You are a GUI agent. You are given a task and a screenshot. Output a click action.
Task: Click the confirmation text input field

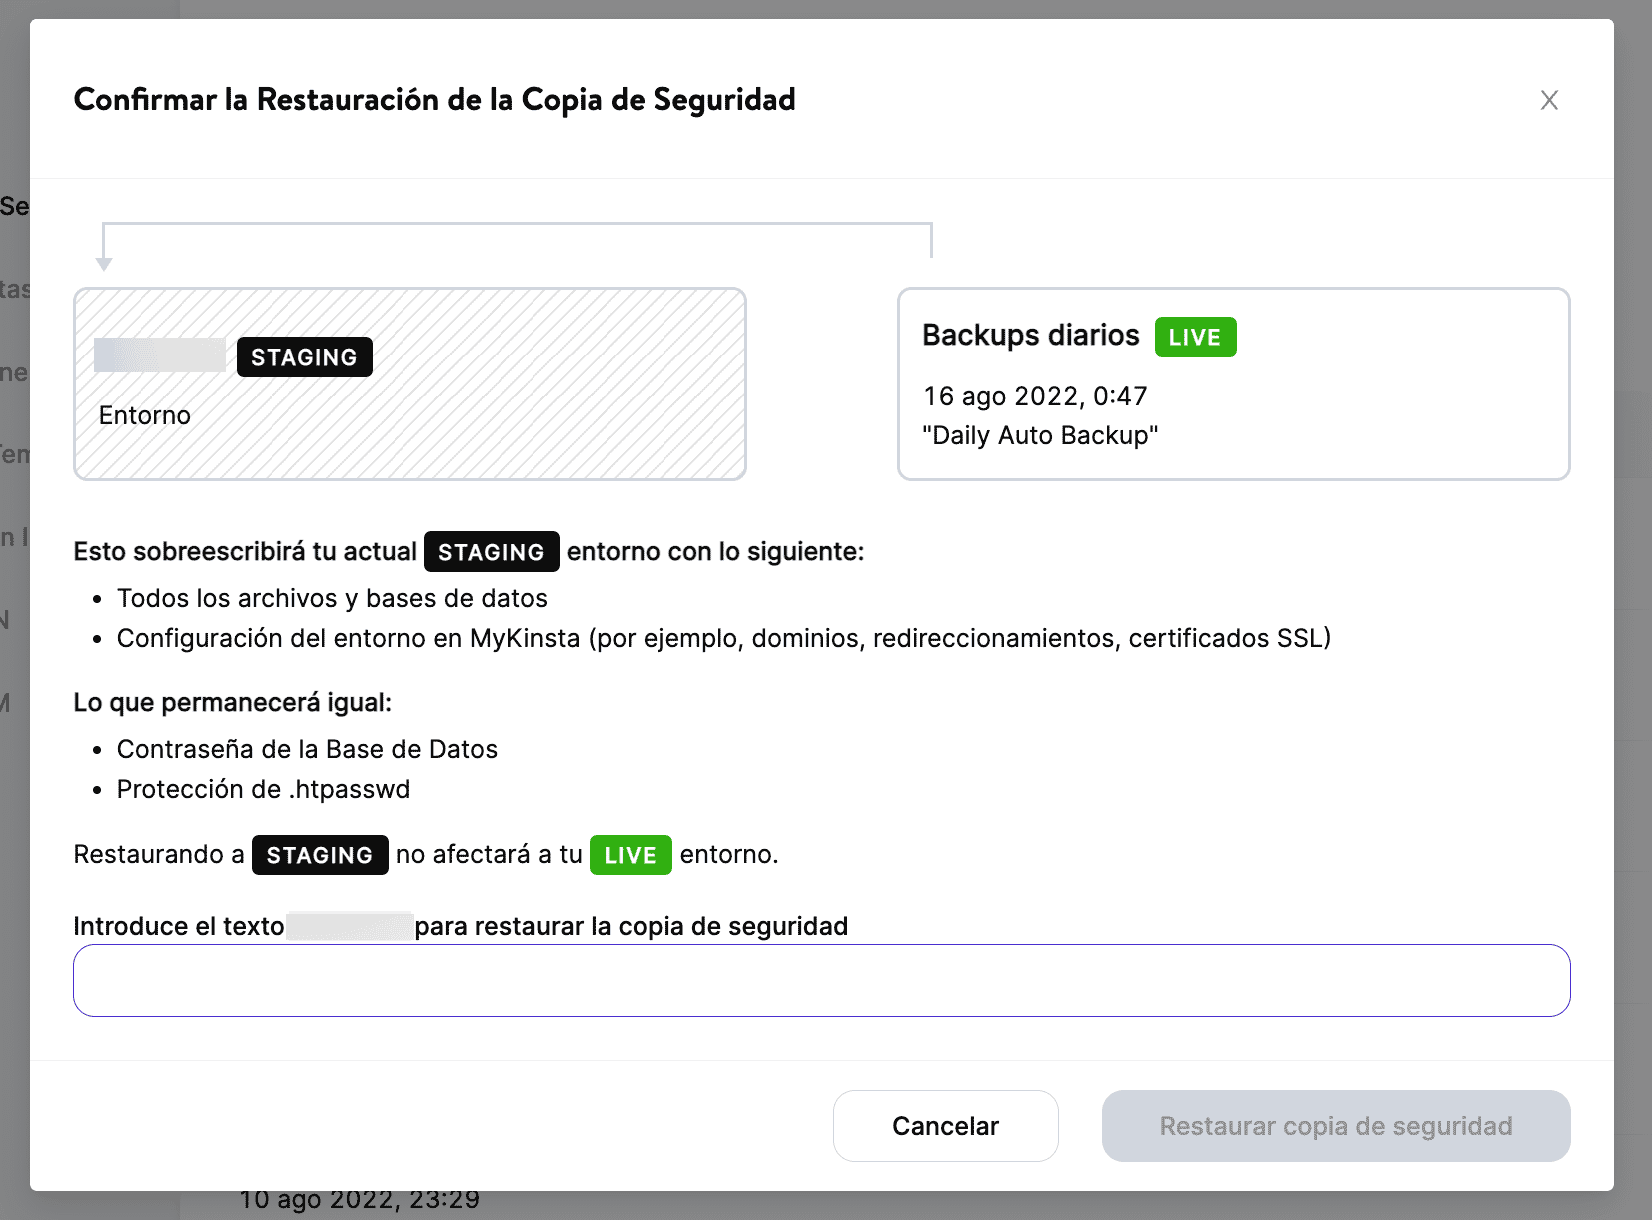point(822,980)
